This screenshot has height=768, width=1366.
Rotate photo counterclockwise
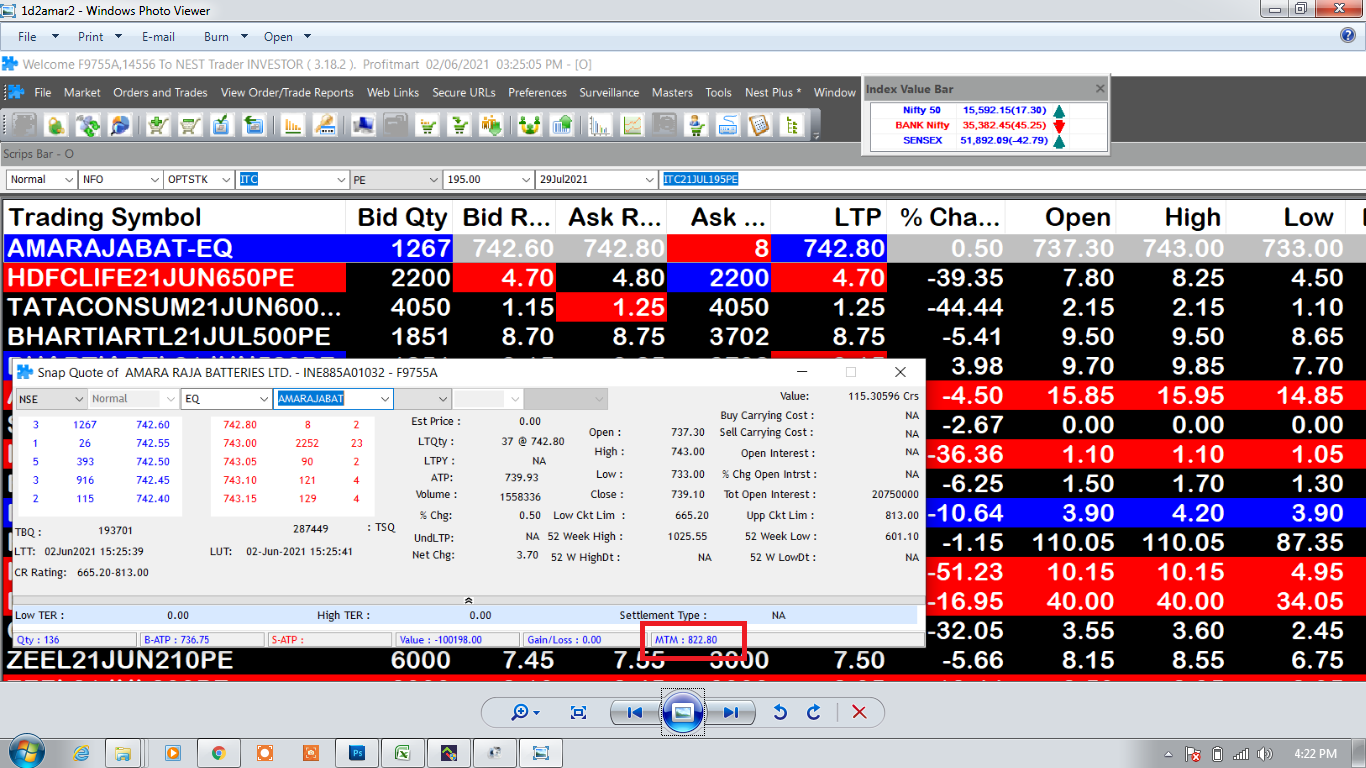781,712
